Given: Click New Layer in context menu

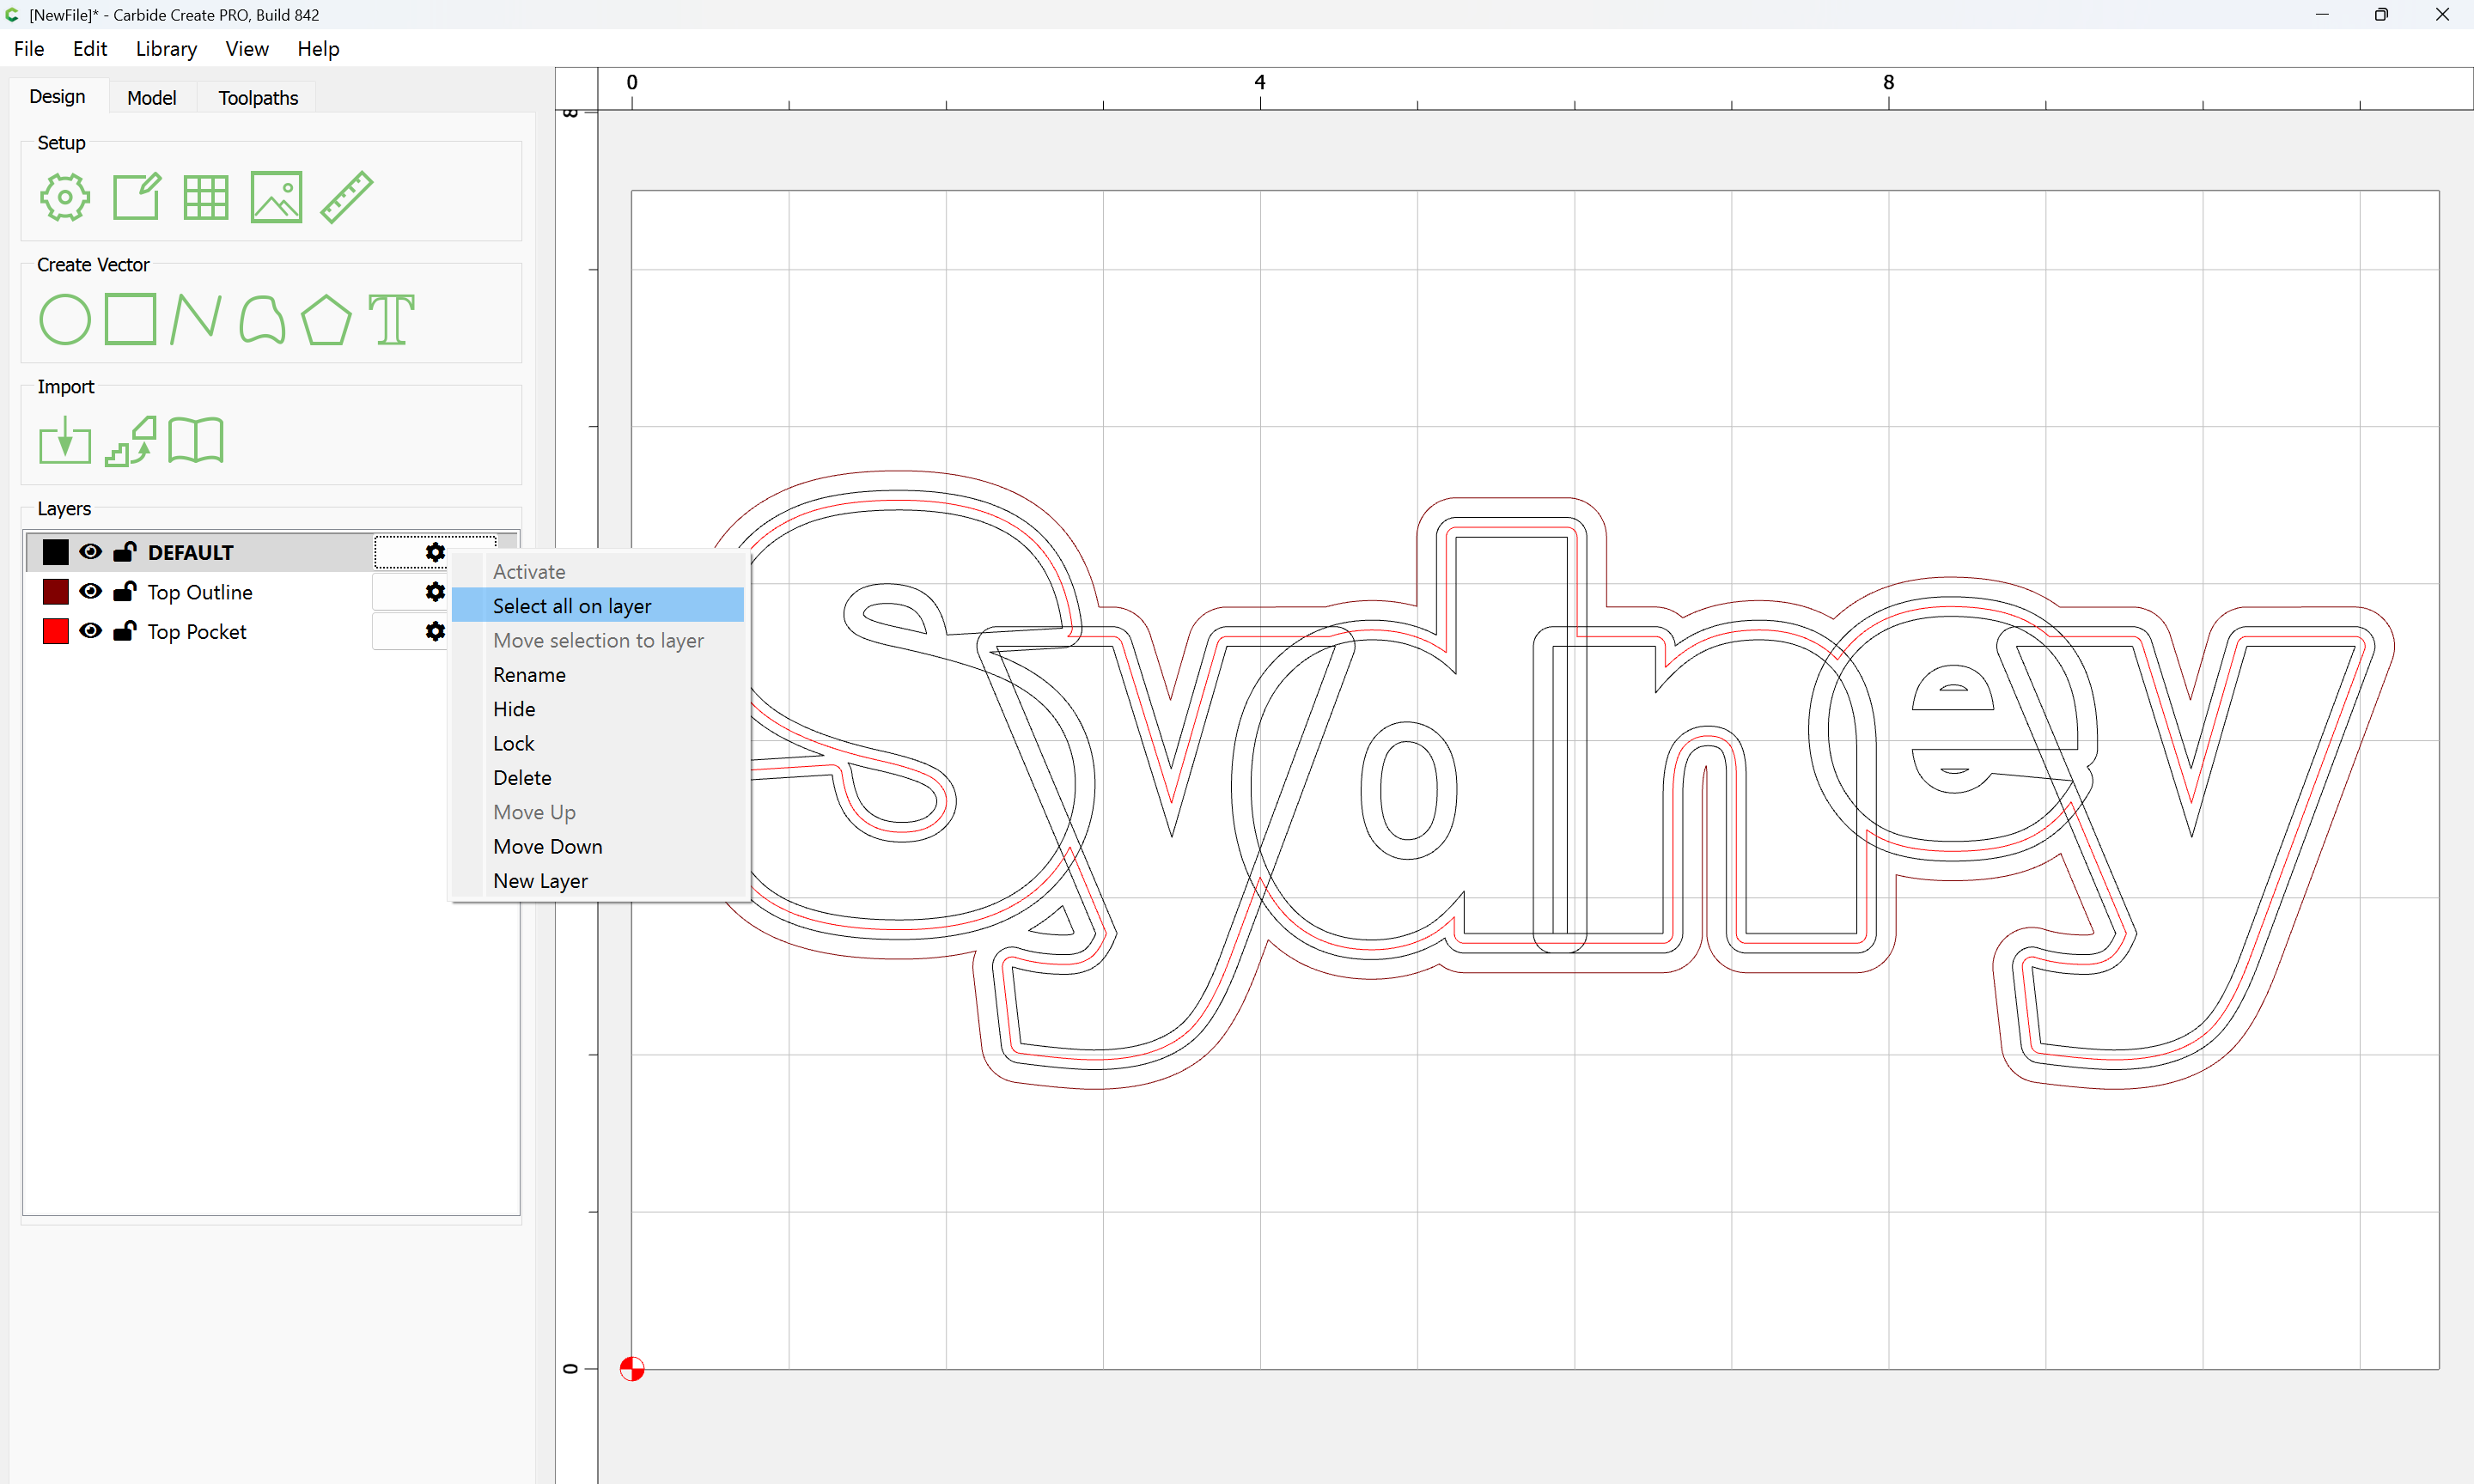Looking at the screenshot, I should 540,881.
